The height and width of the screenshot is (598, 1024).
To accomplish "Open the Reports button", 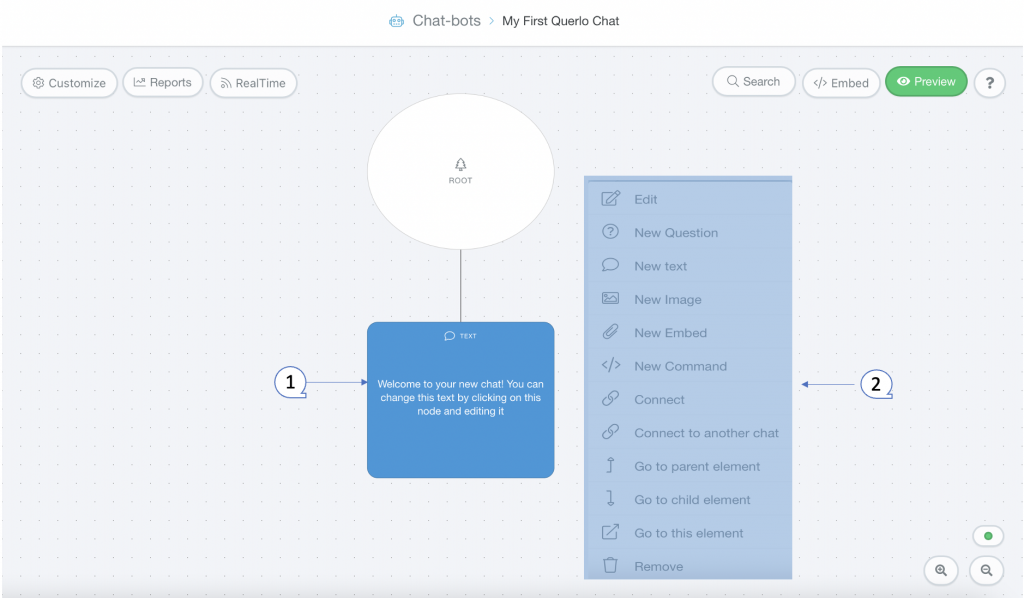I will click(163, 82).
